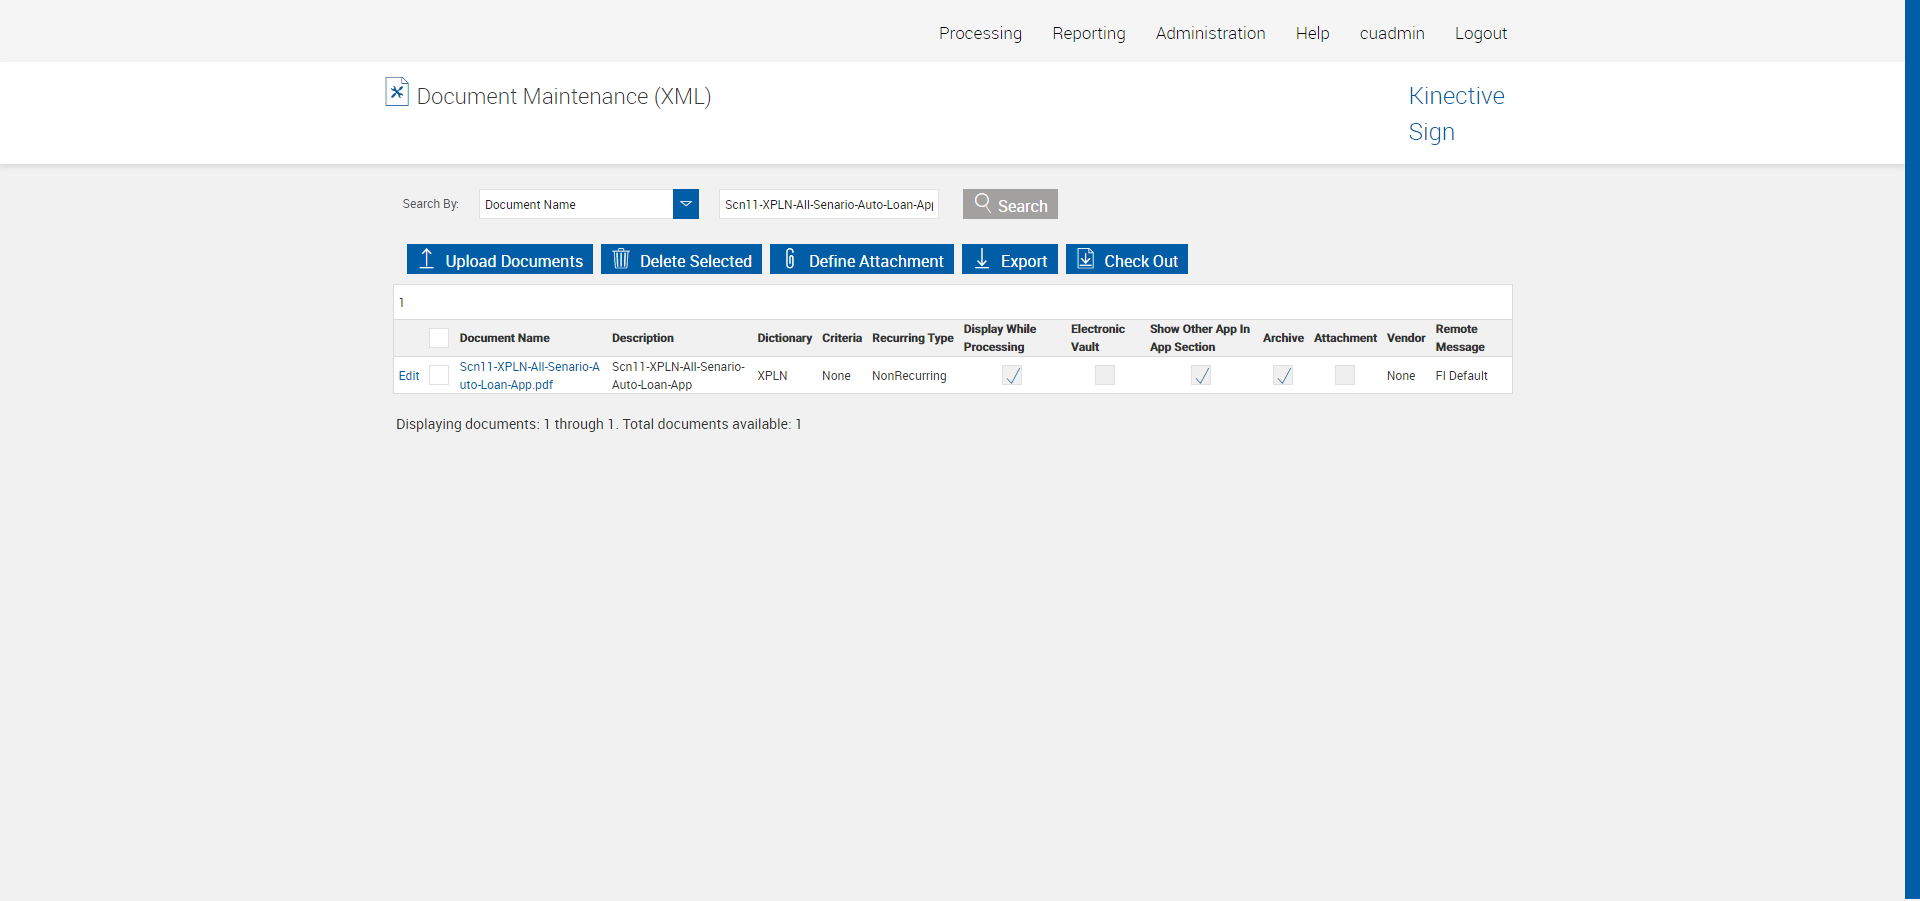Click page number 1 link

point(402,302)
